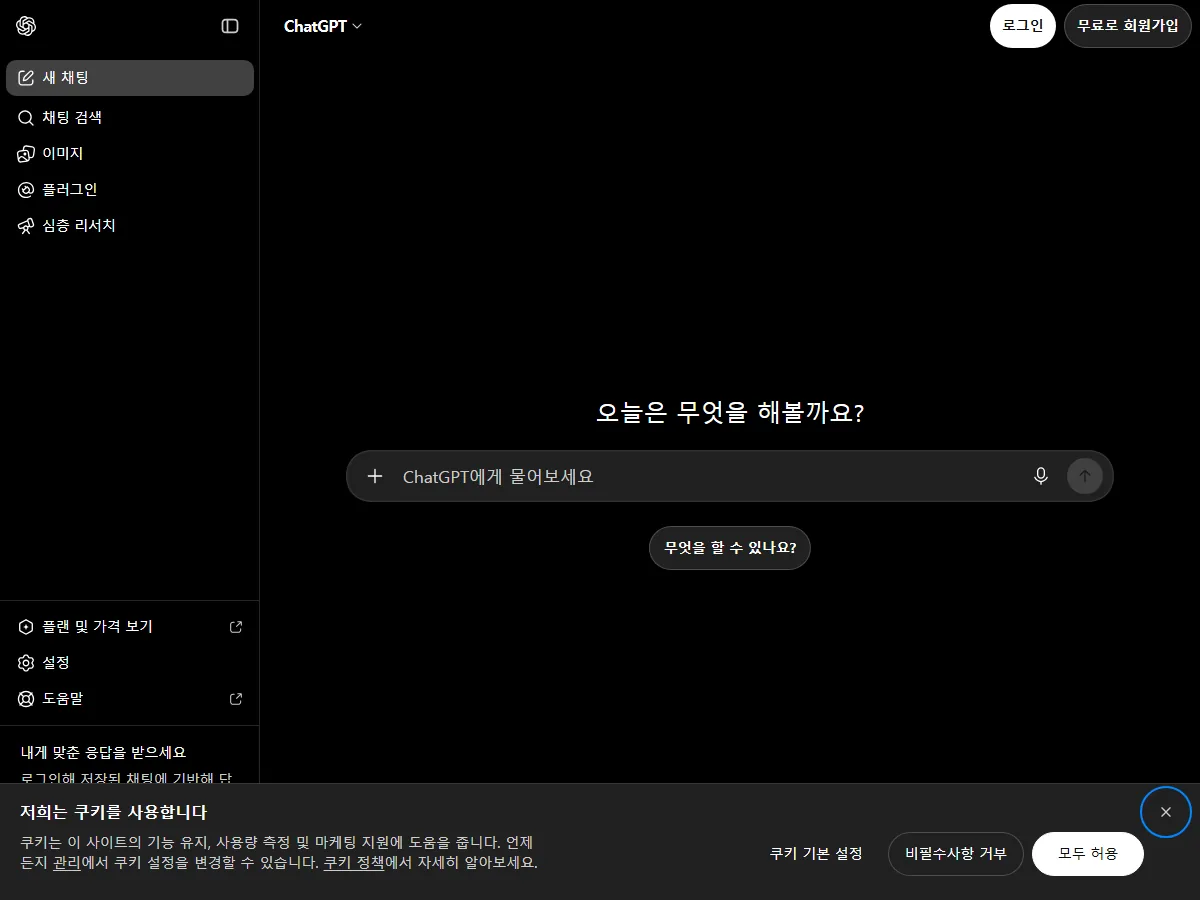The image size is (1200, 900).
Task: Open 채팅 검색 in the sidebar
Action: click(130, 118)
